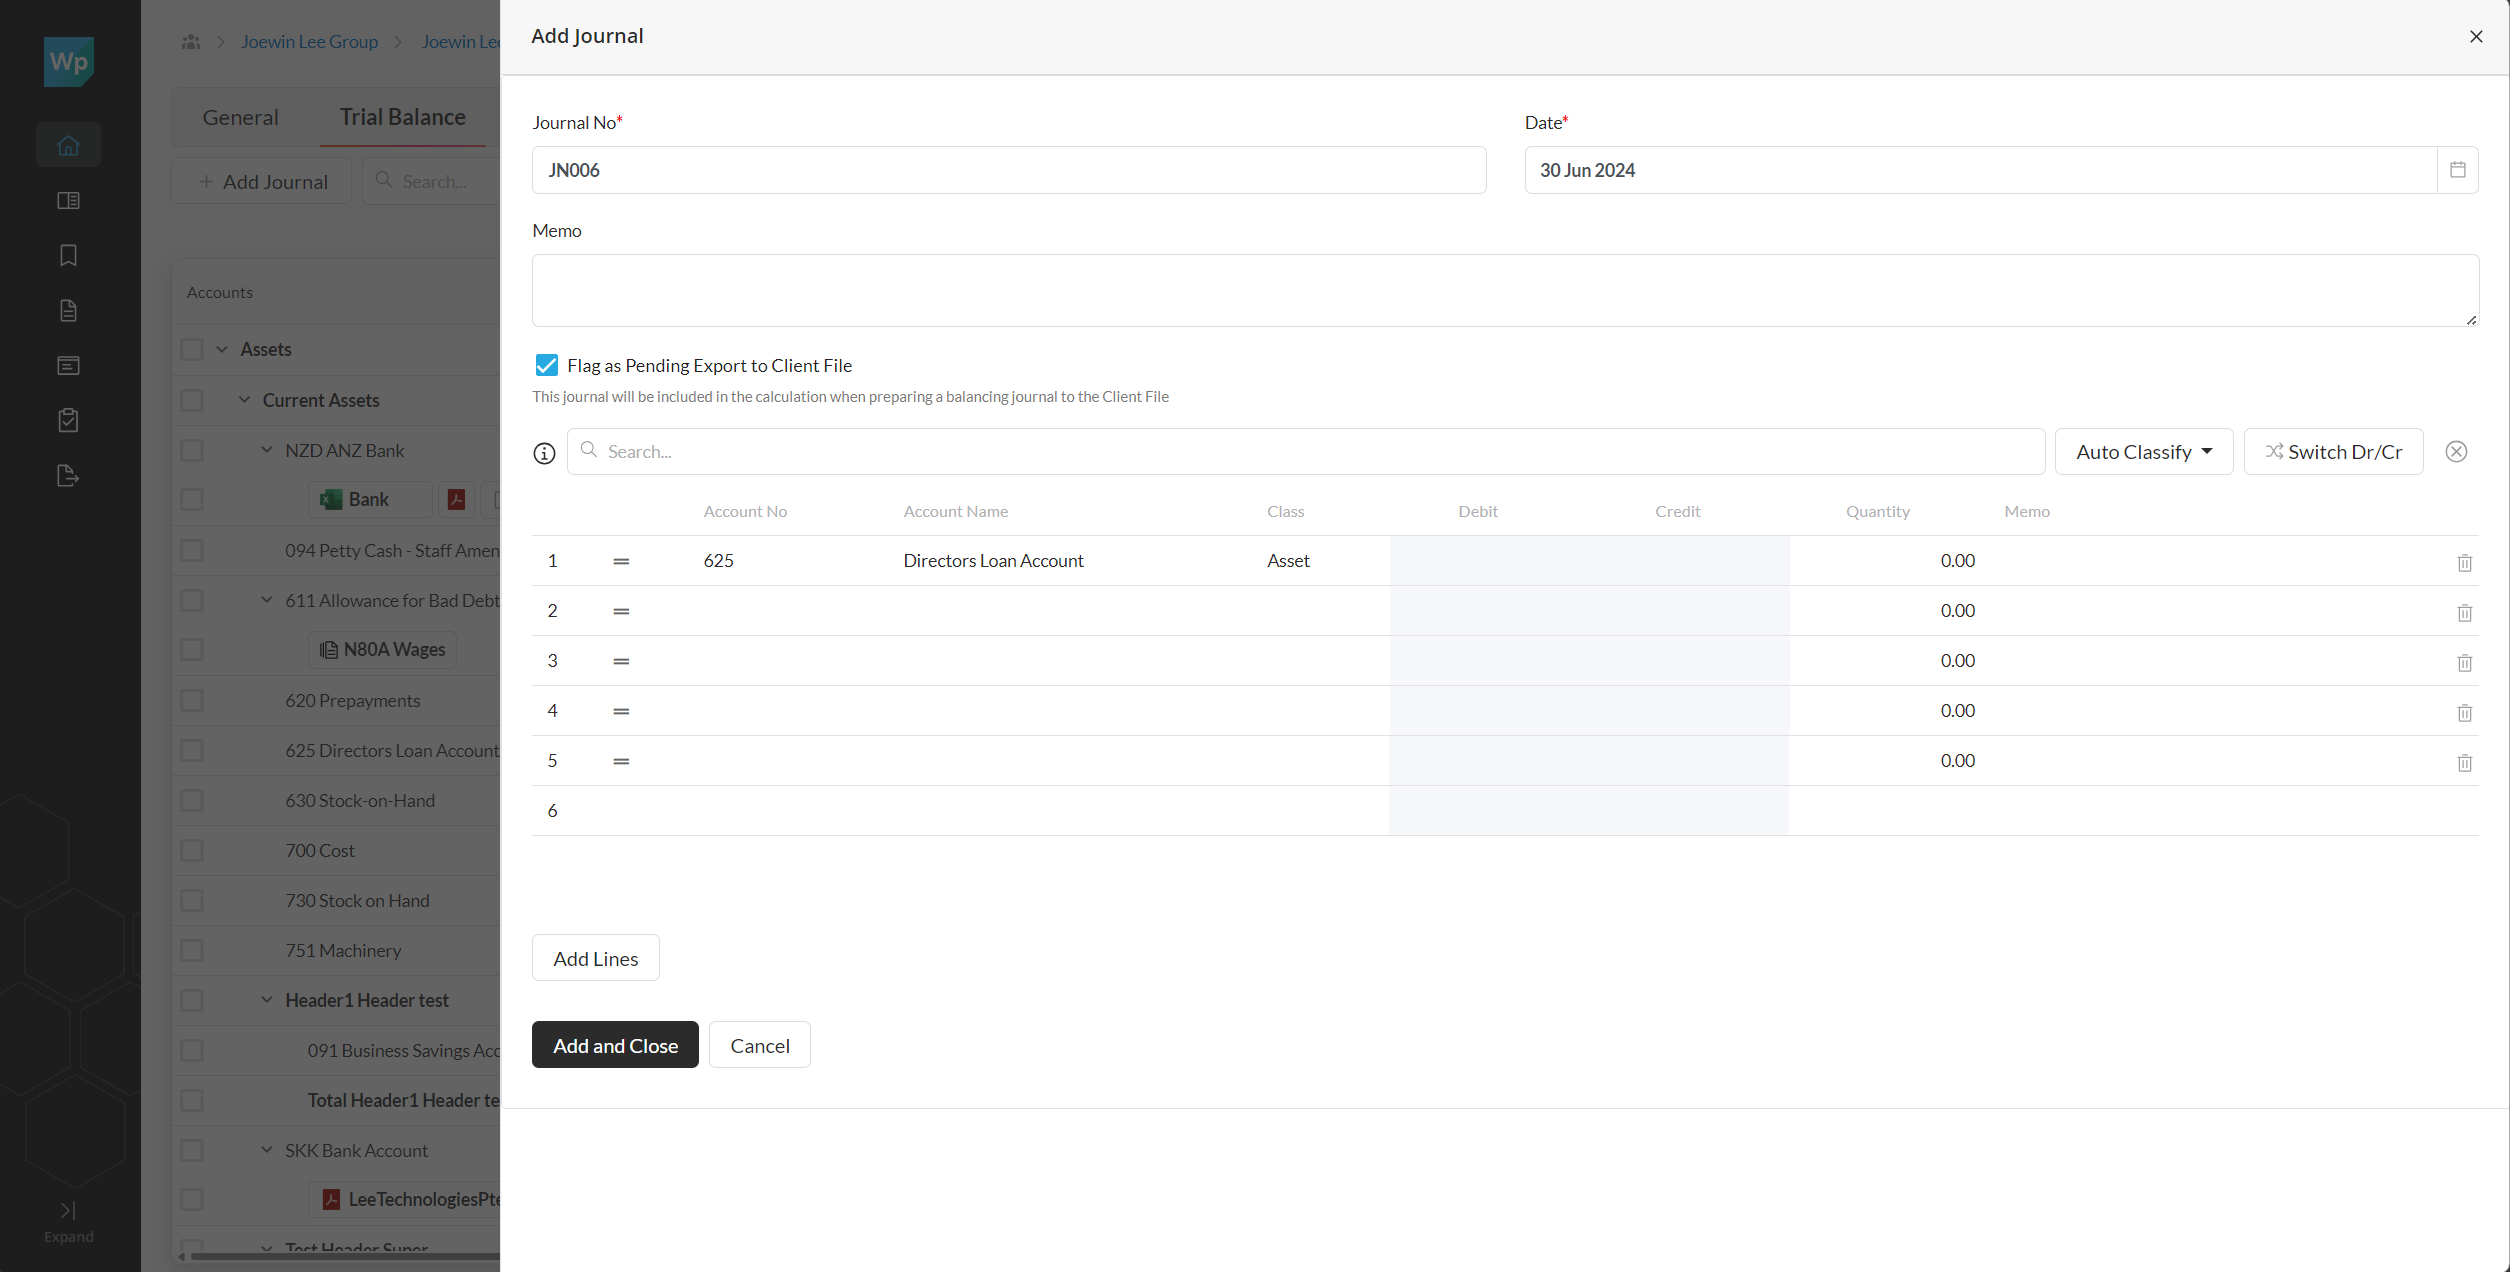Click trash icon on journal line 5

coord(2464,763)
